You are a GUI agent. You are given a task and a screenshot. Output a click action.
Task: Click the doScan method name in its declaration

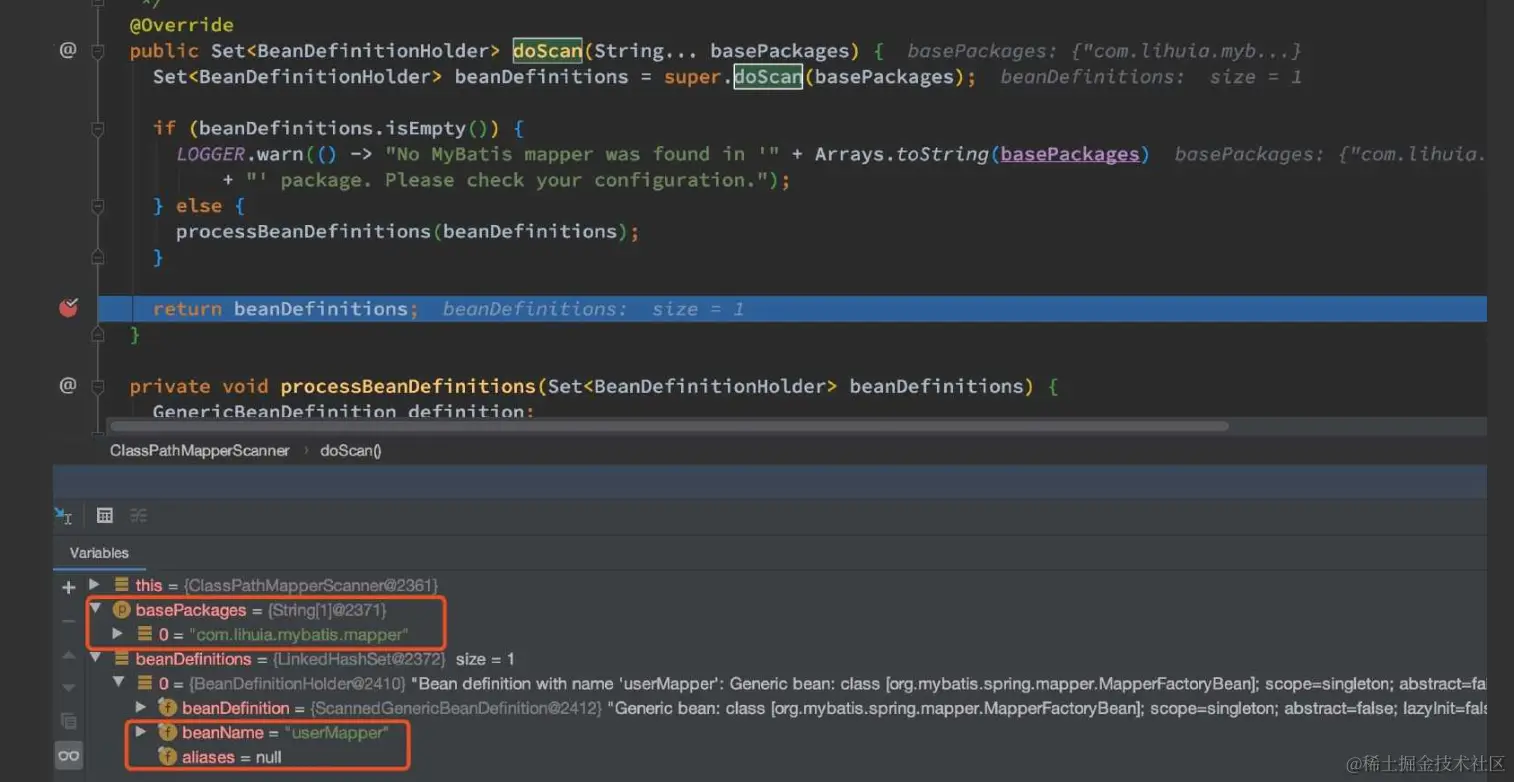point(547,51)
